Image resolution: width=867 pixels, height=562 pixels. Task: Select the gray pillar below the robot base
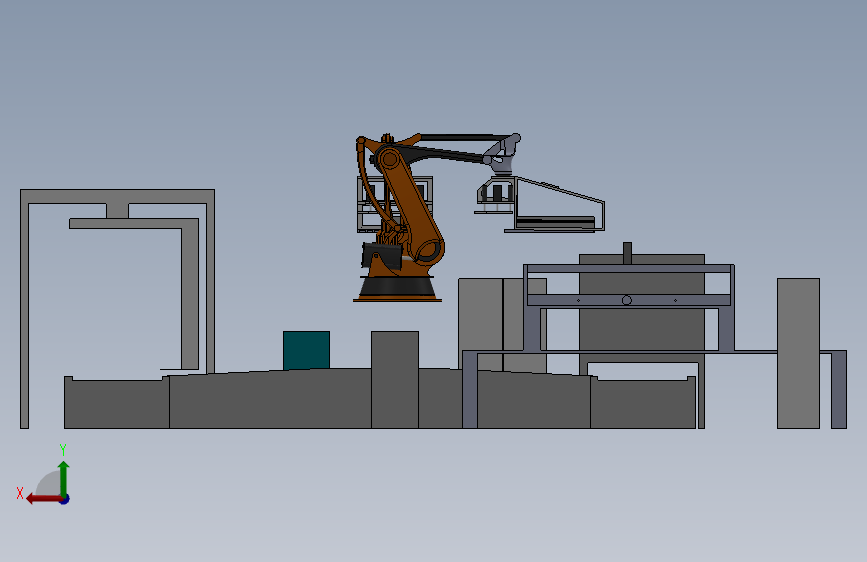395,379
